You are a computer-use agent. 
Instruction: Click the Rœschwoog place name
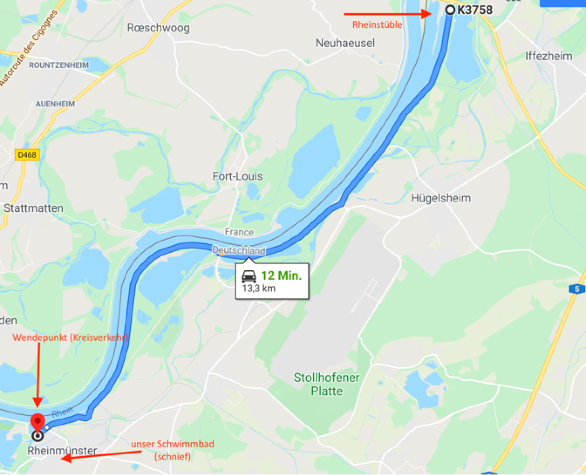click(158, 28)
